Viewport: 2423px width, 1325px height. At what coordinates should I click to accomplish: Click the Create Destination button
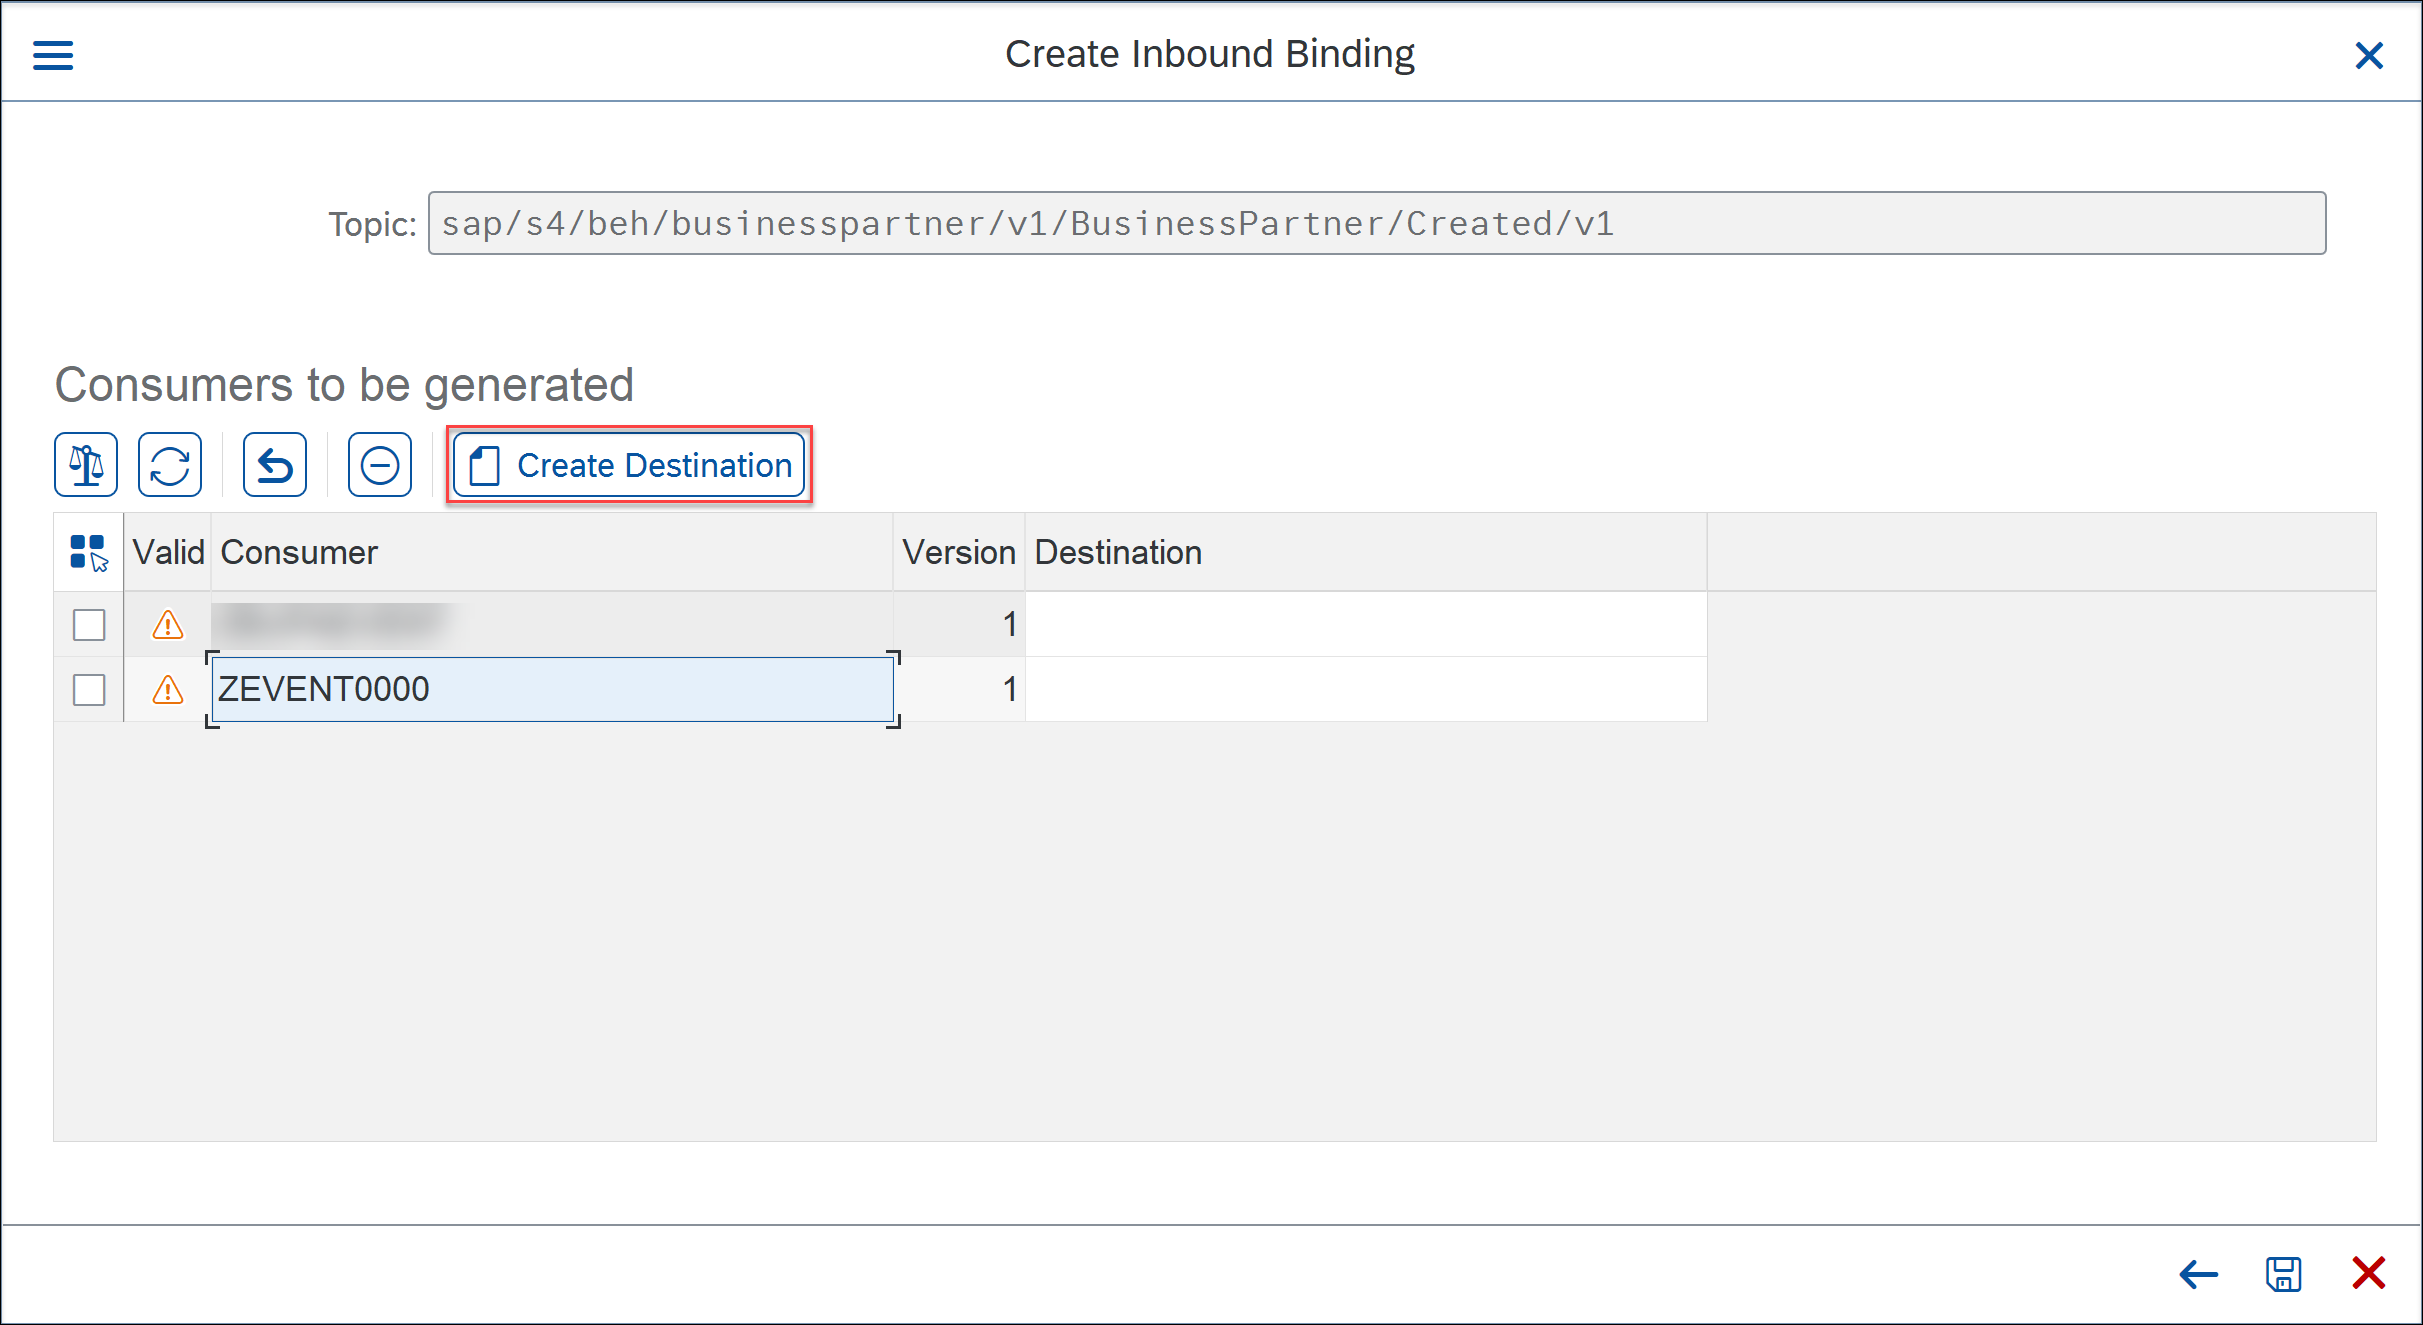(629, 465)
